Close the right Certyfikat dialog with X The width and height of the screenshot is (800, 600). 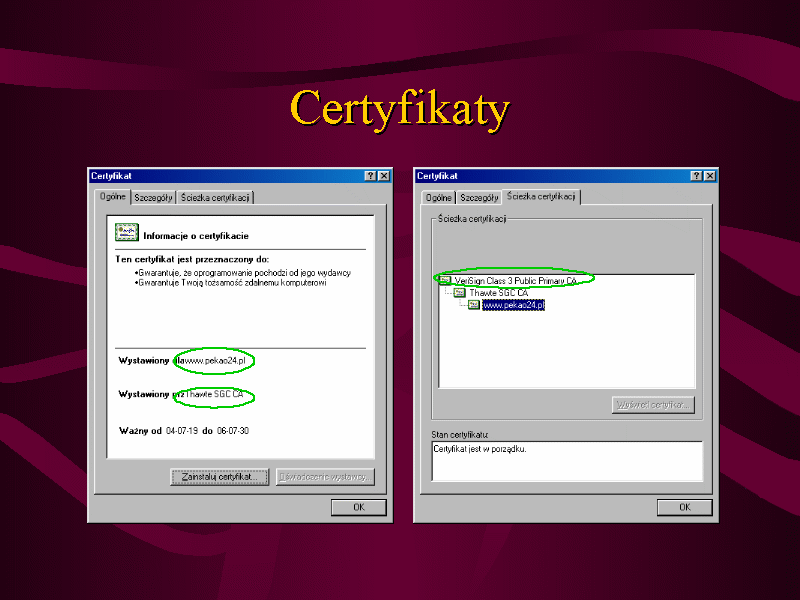710,176
